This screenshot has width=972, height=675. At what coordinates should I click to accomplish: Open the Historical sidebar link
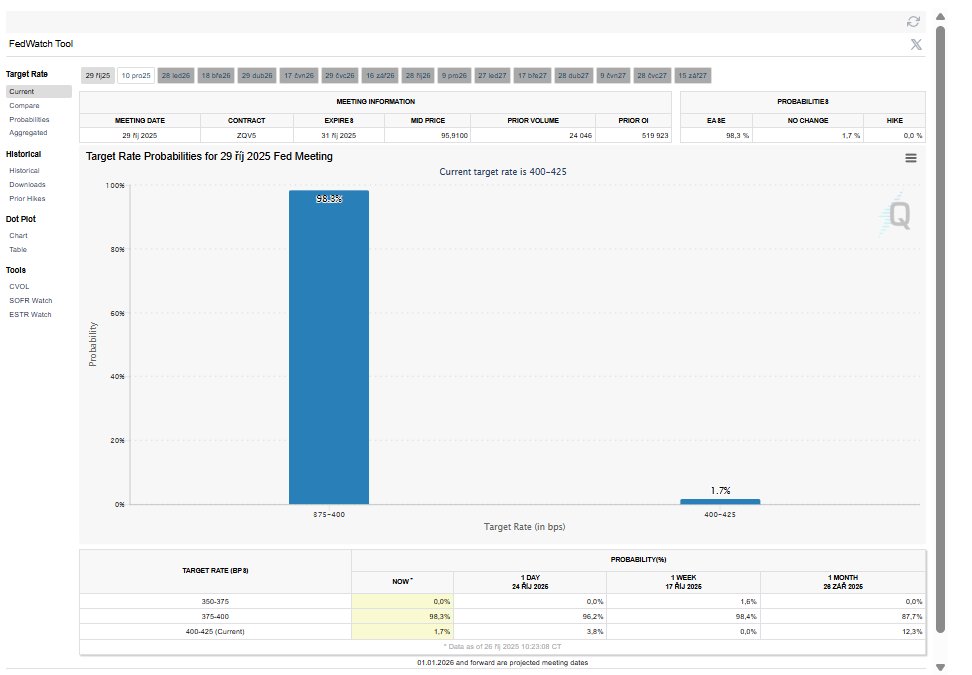click(x=24, y=170)
